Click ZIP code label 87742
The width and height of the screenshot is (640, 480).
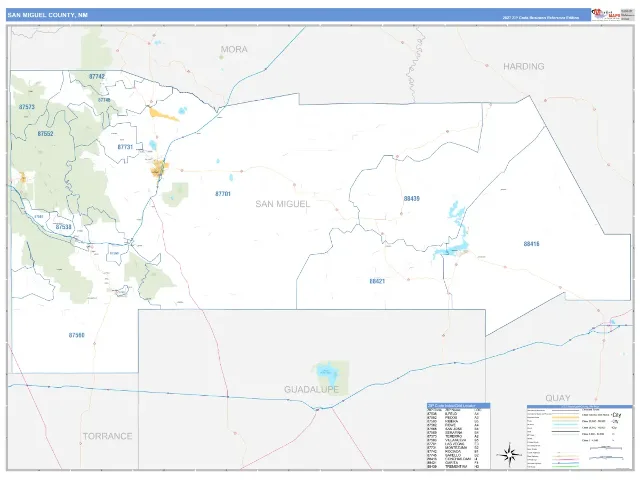(x=97, y=76)
